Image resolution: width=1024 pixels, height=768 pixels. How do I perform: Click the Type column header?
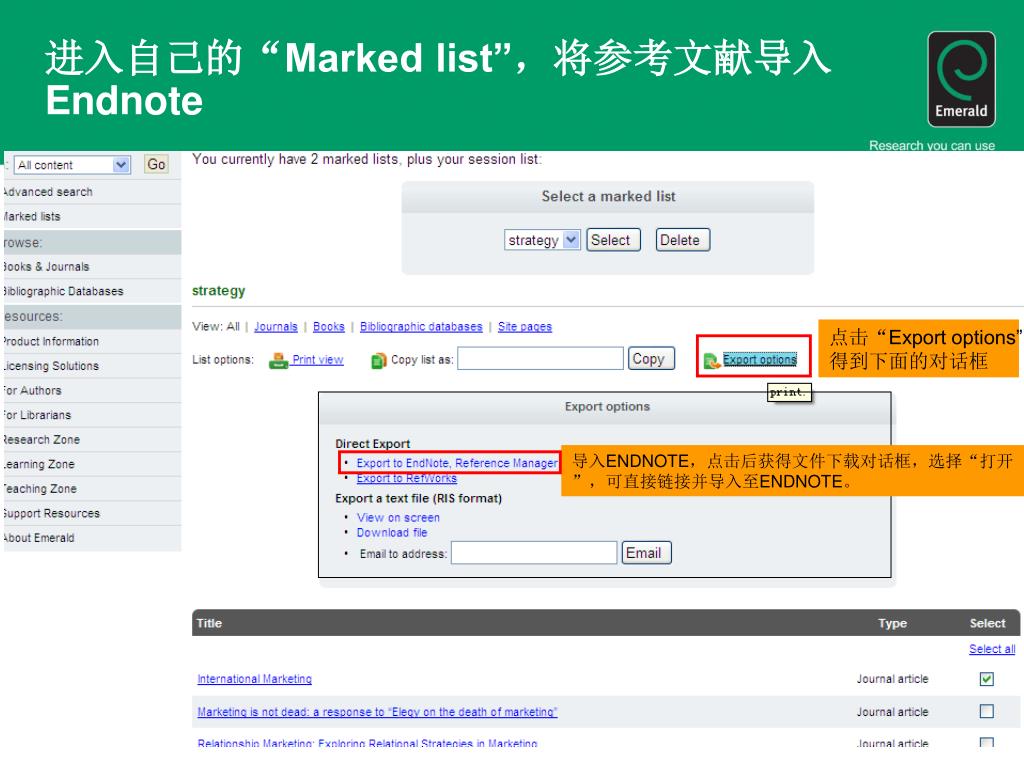[892, 623]
